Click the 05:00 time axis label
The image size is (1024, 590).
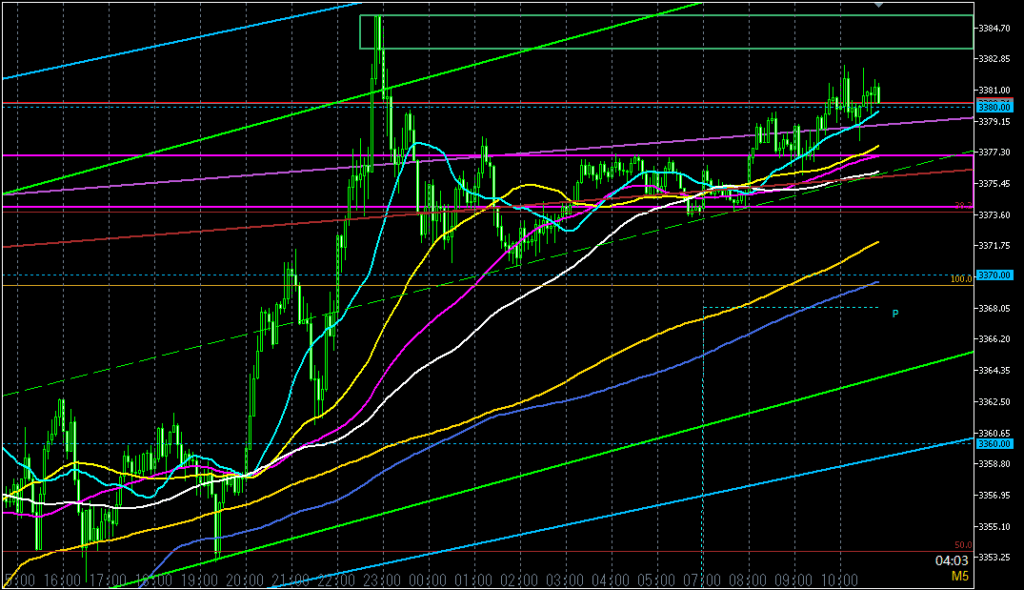click(656, 580)
